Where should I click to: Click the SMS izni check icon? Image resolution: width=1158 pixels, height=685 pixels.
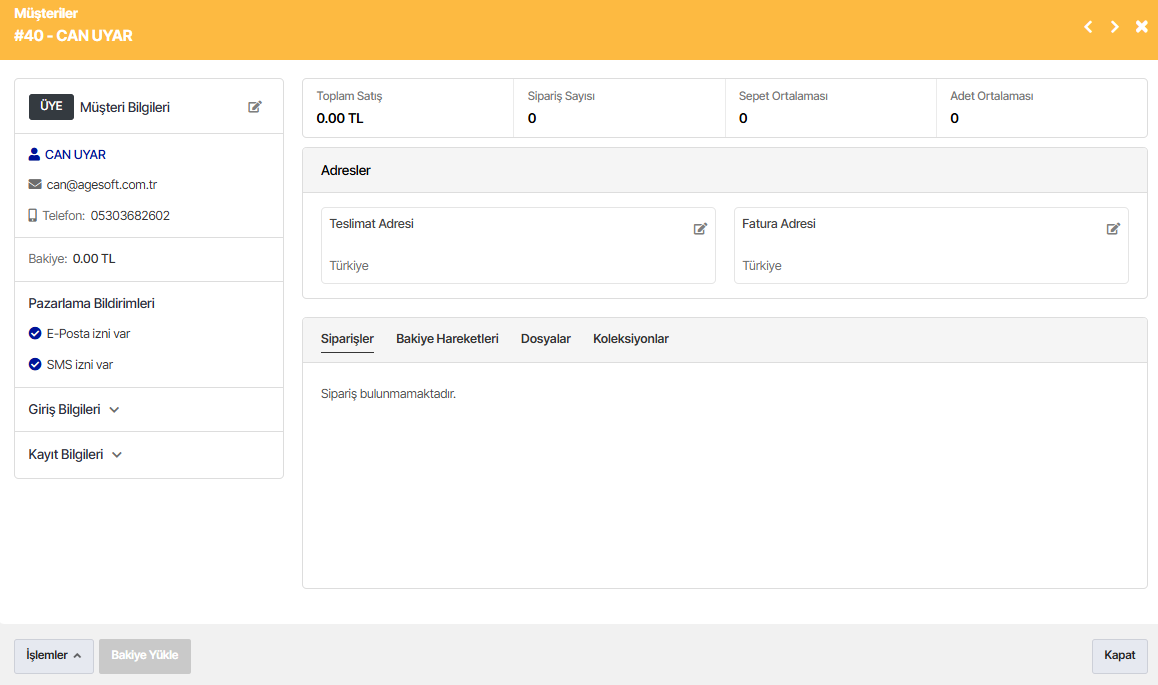point(35,364)
